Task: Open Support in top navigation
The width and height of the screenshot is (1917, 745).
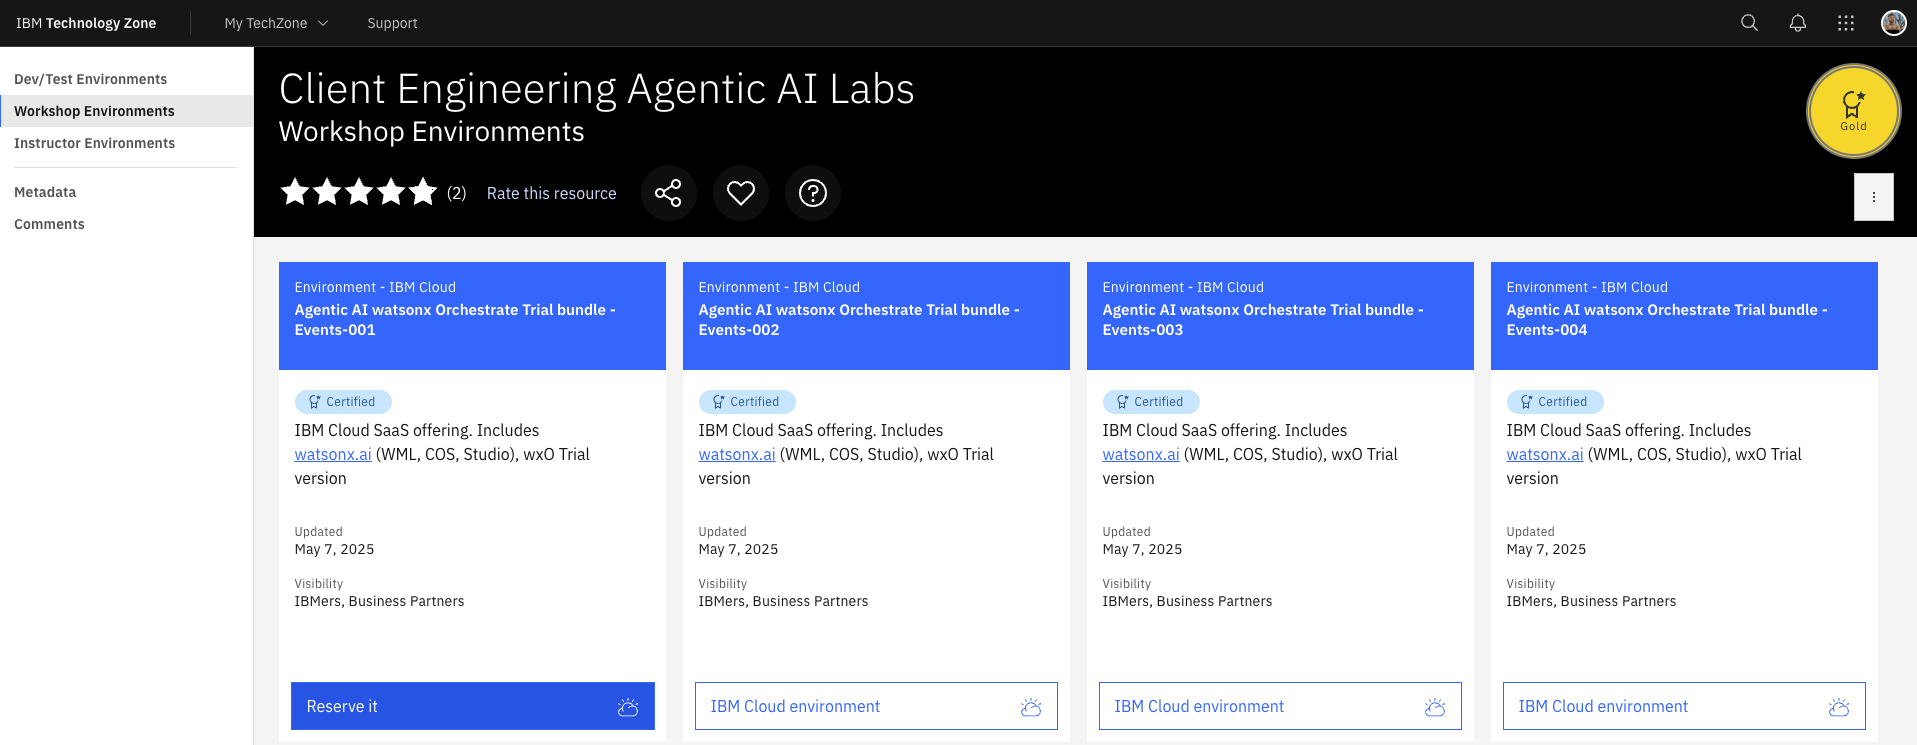Action: (x=392, y=23)
